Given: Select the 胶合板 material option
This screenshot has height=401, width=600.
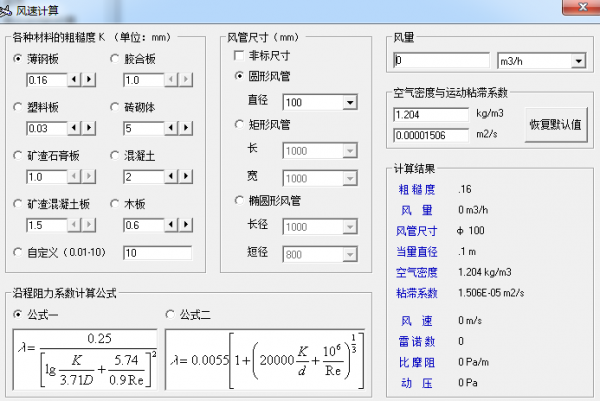Looking at the screenshot, I should [114, 59].
